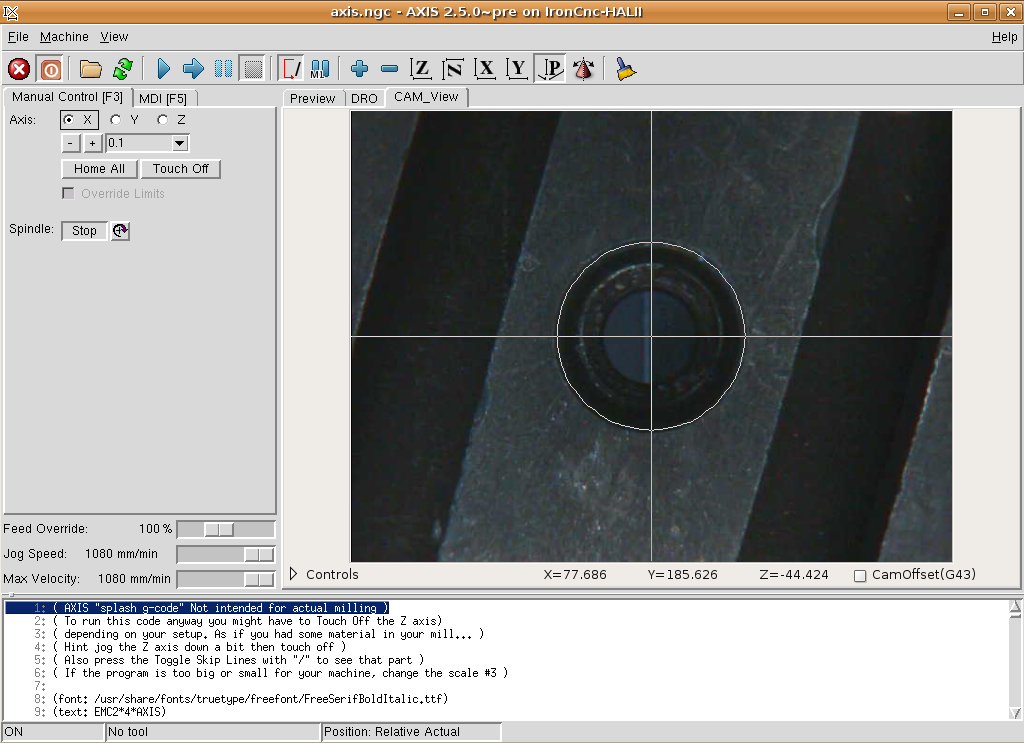Select the CAM_View tab
The height and width of the screenshot is (743, 1024).
click(426, 97)
